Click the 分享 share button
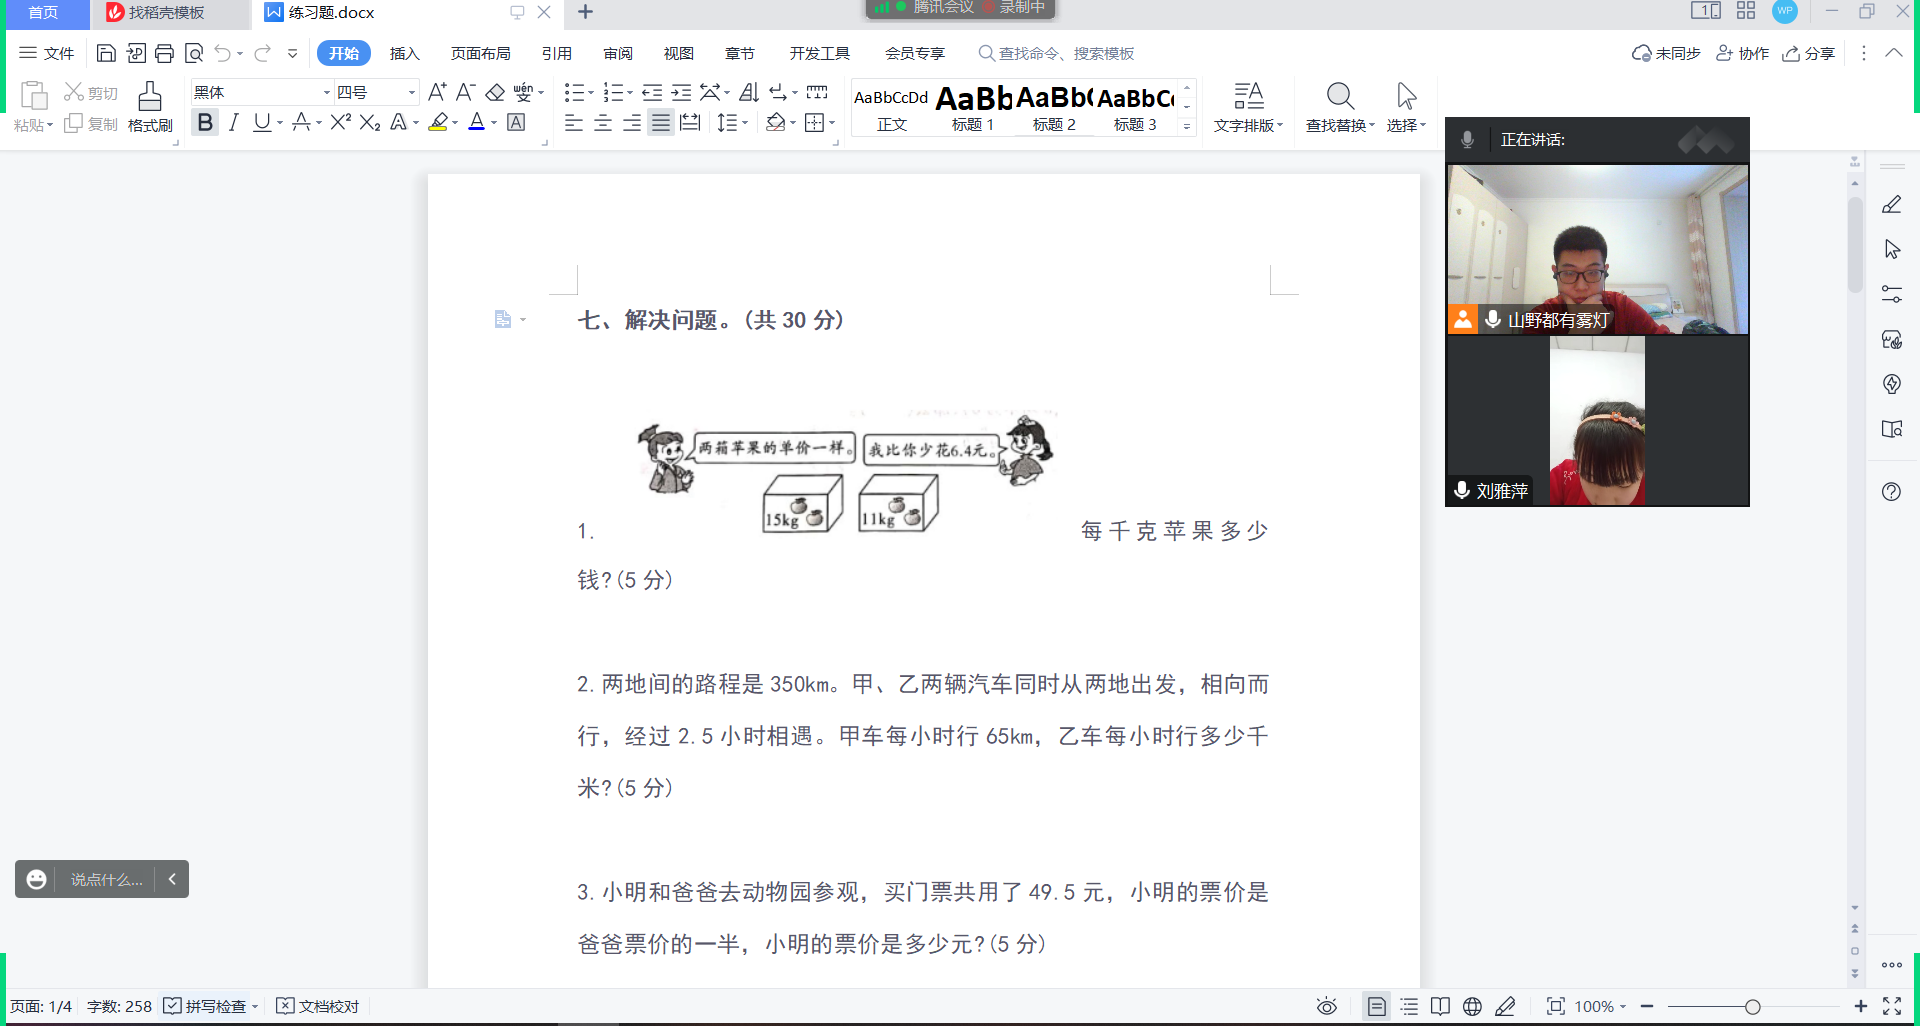 coord(1808,53)
